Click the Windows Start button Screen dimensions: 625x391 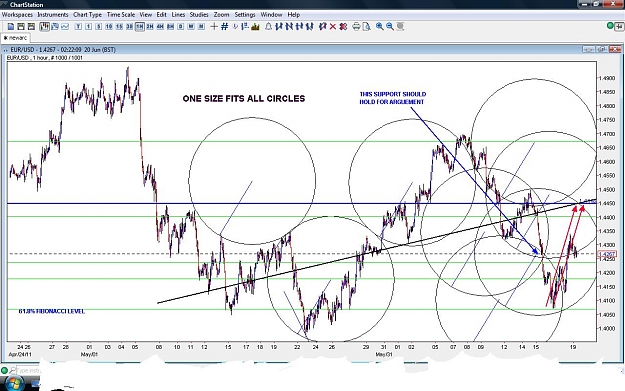click(15, 383)
